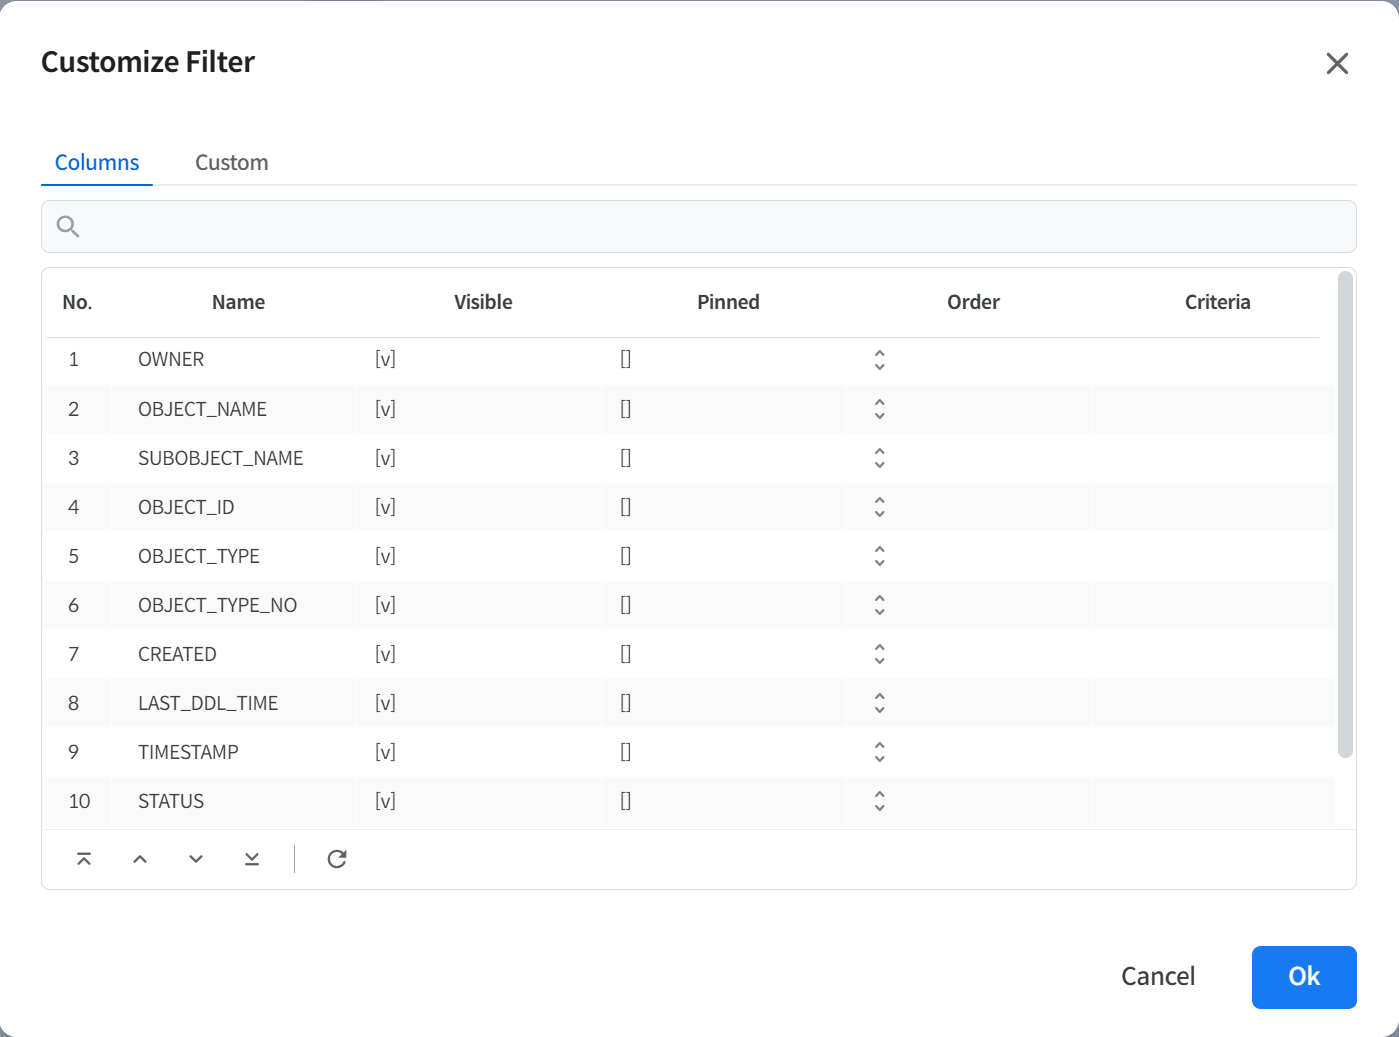Viewport: 1399px width, 1037px height.
Task: Click the column list vertical scrollbar
Action: pyautogui.click(x=1345, y=515)
